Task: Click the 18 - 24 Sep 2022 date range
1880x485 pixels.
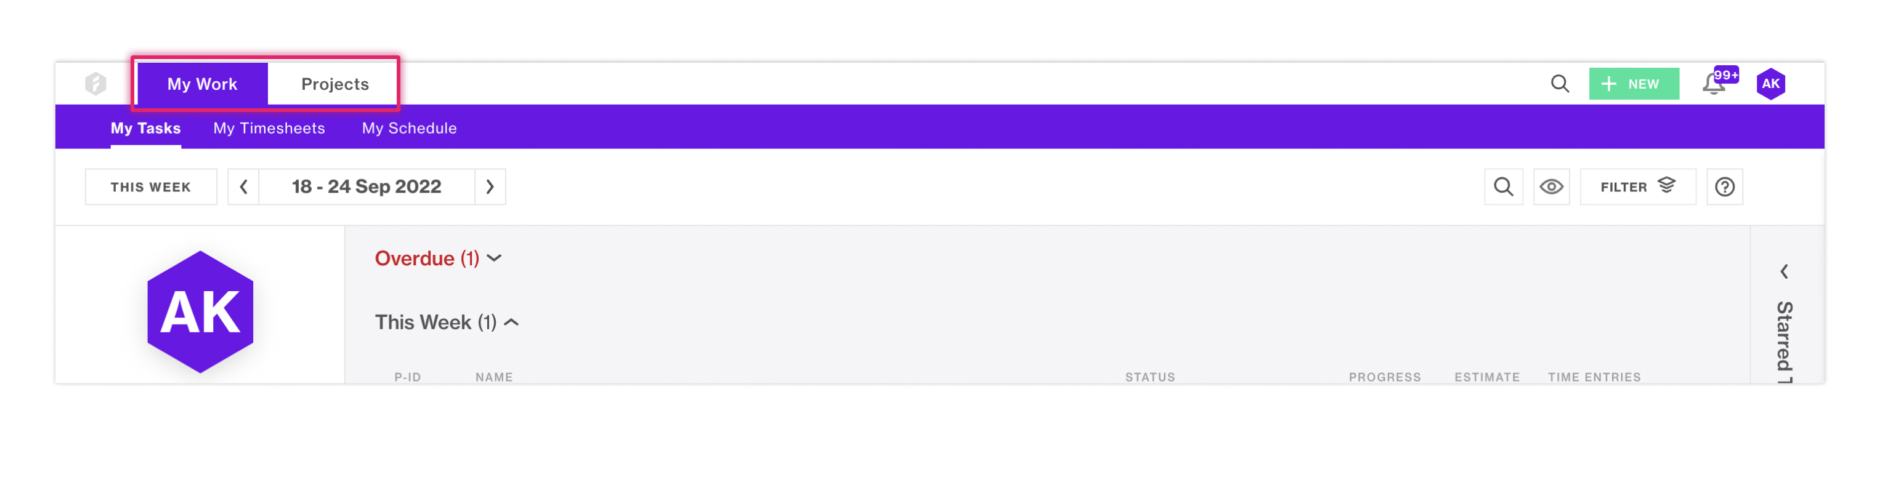Action: 367,187
